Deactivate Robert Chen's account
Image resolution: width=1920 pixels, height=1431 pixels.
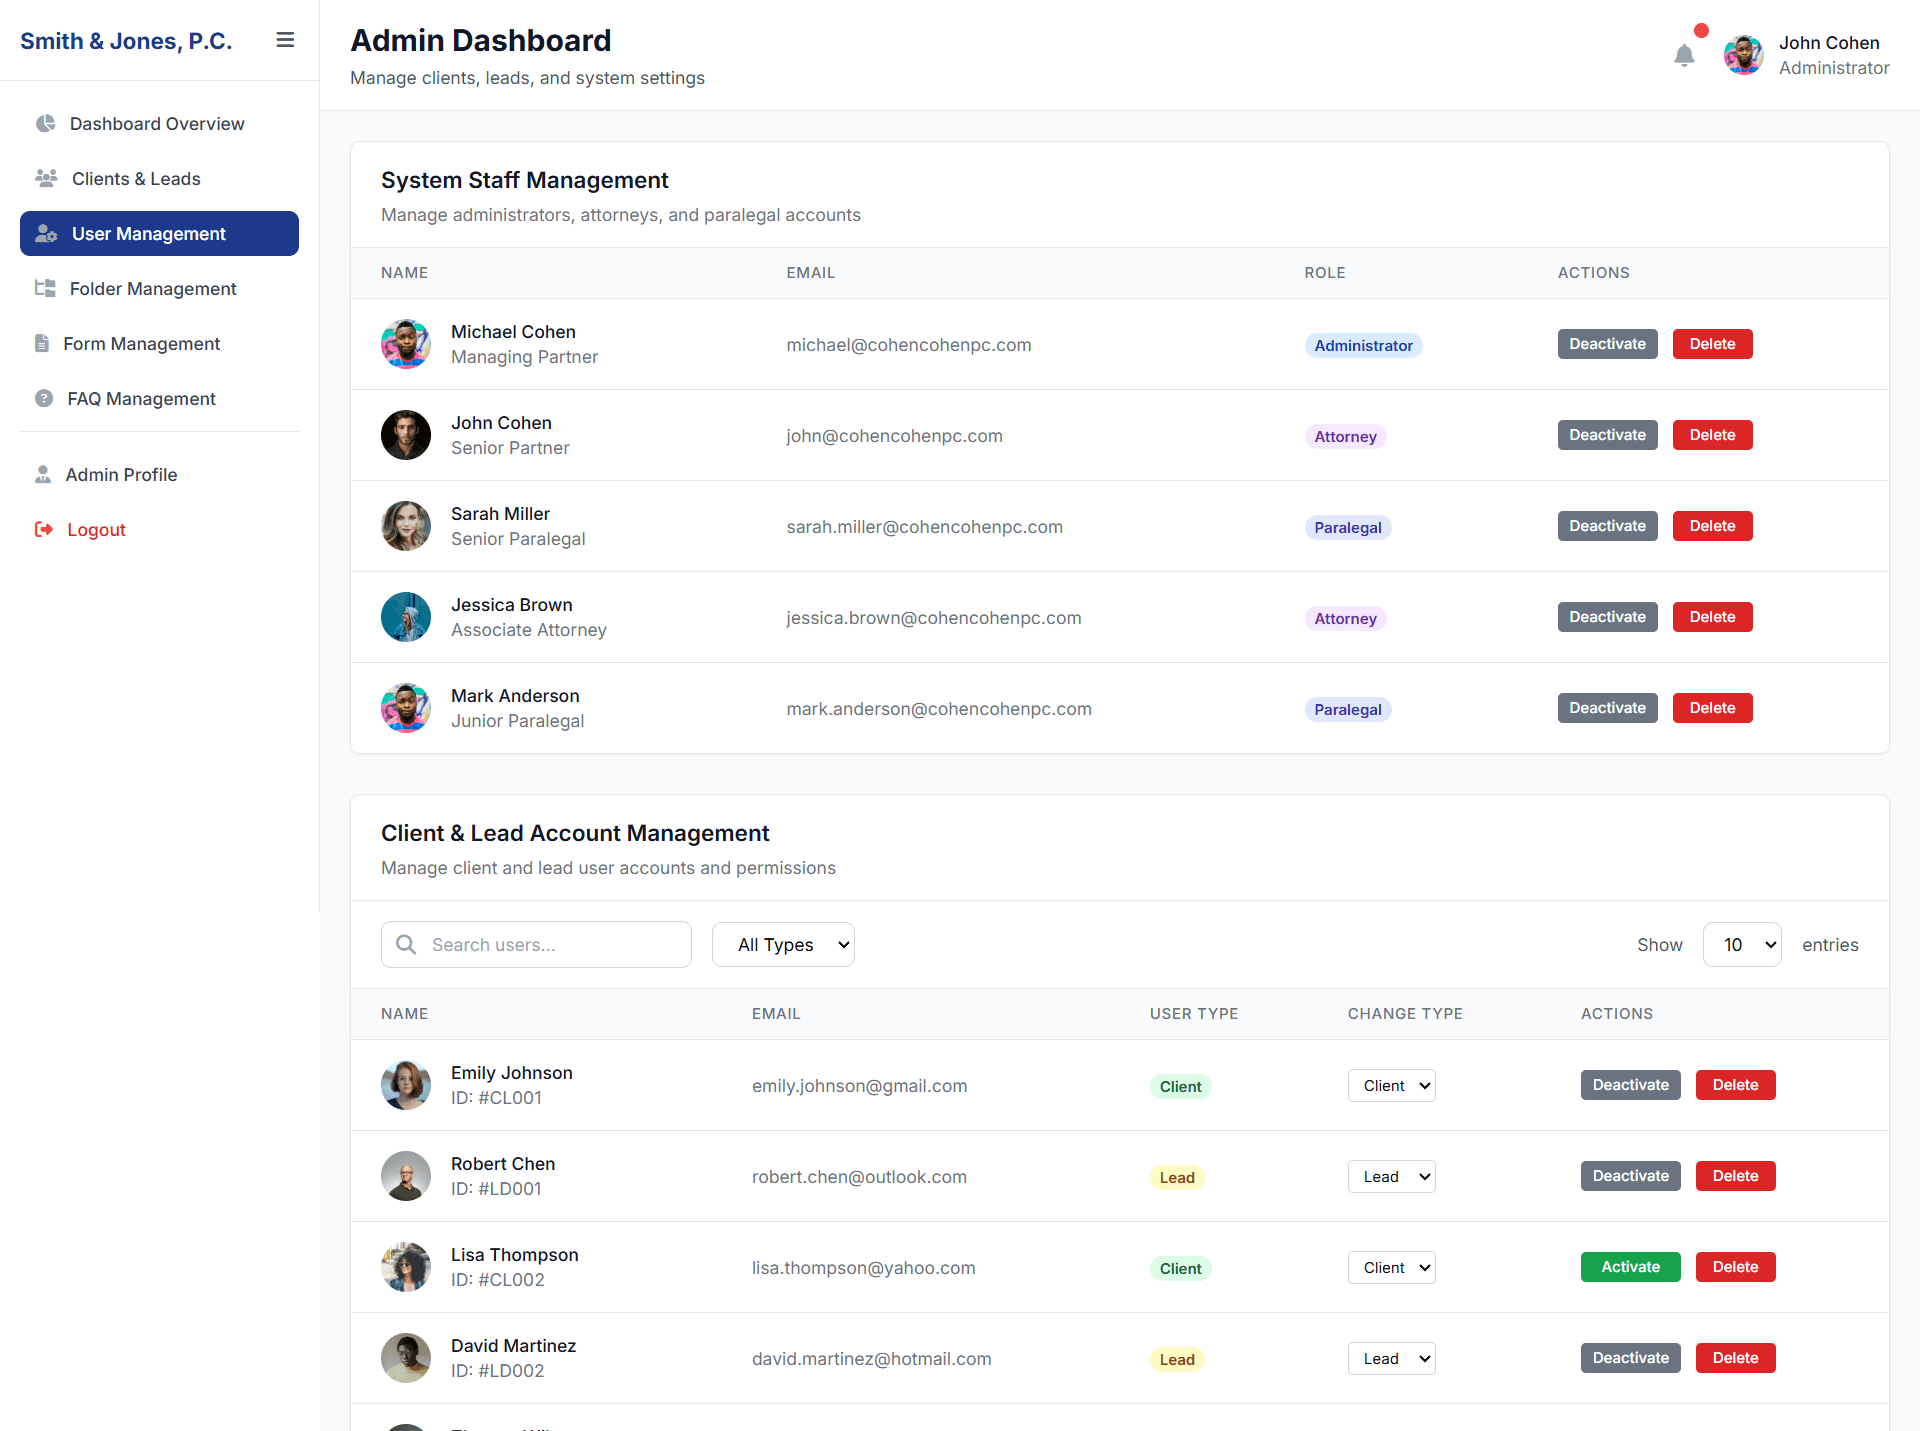click(x=1631, y=1176)
